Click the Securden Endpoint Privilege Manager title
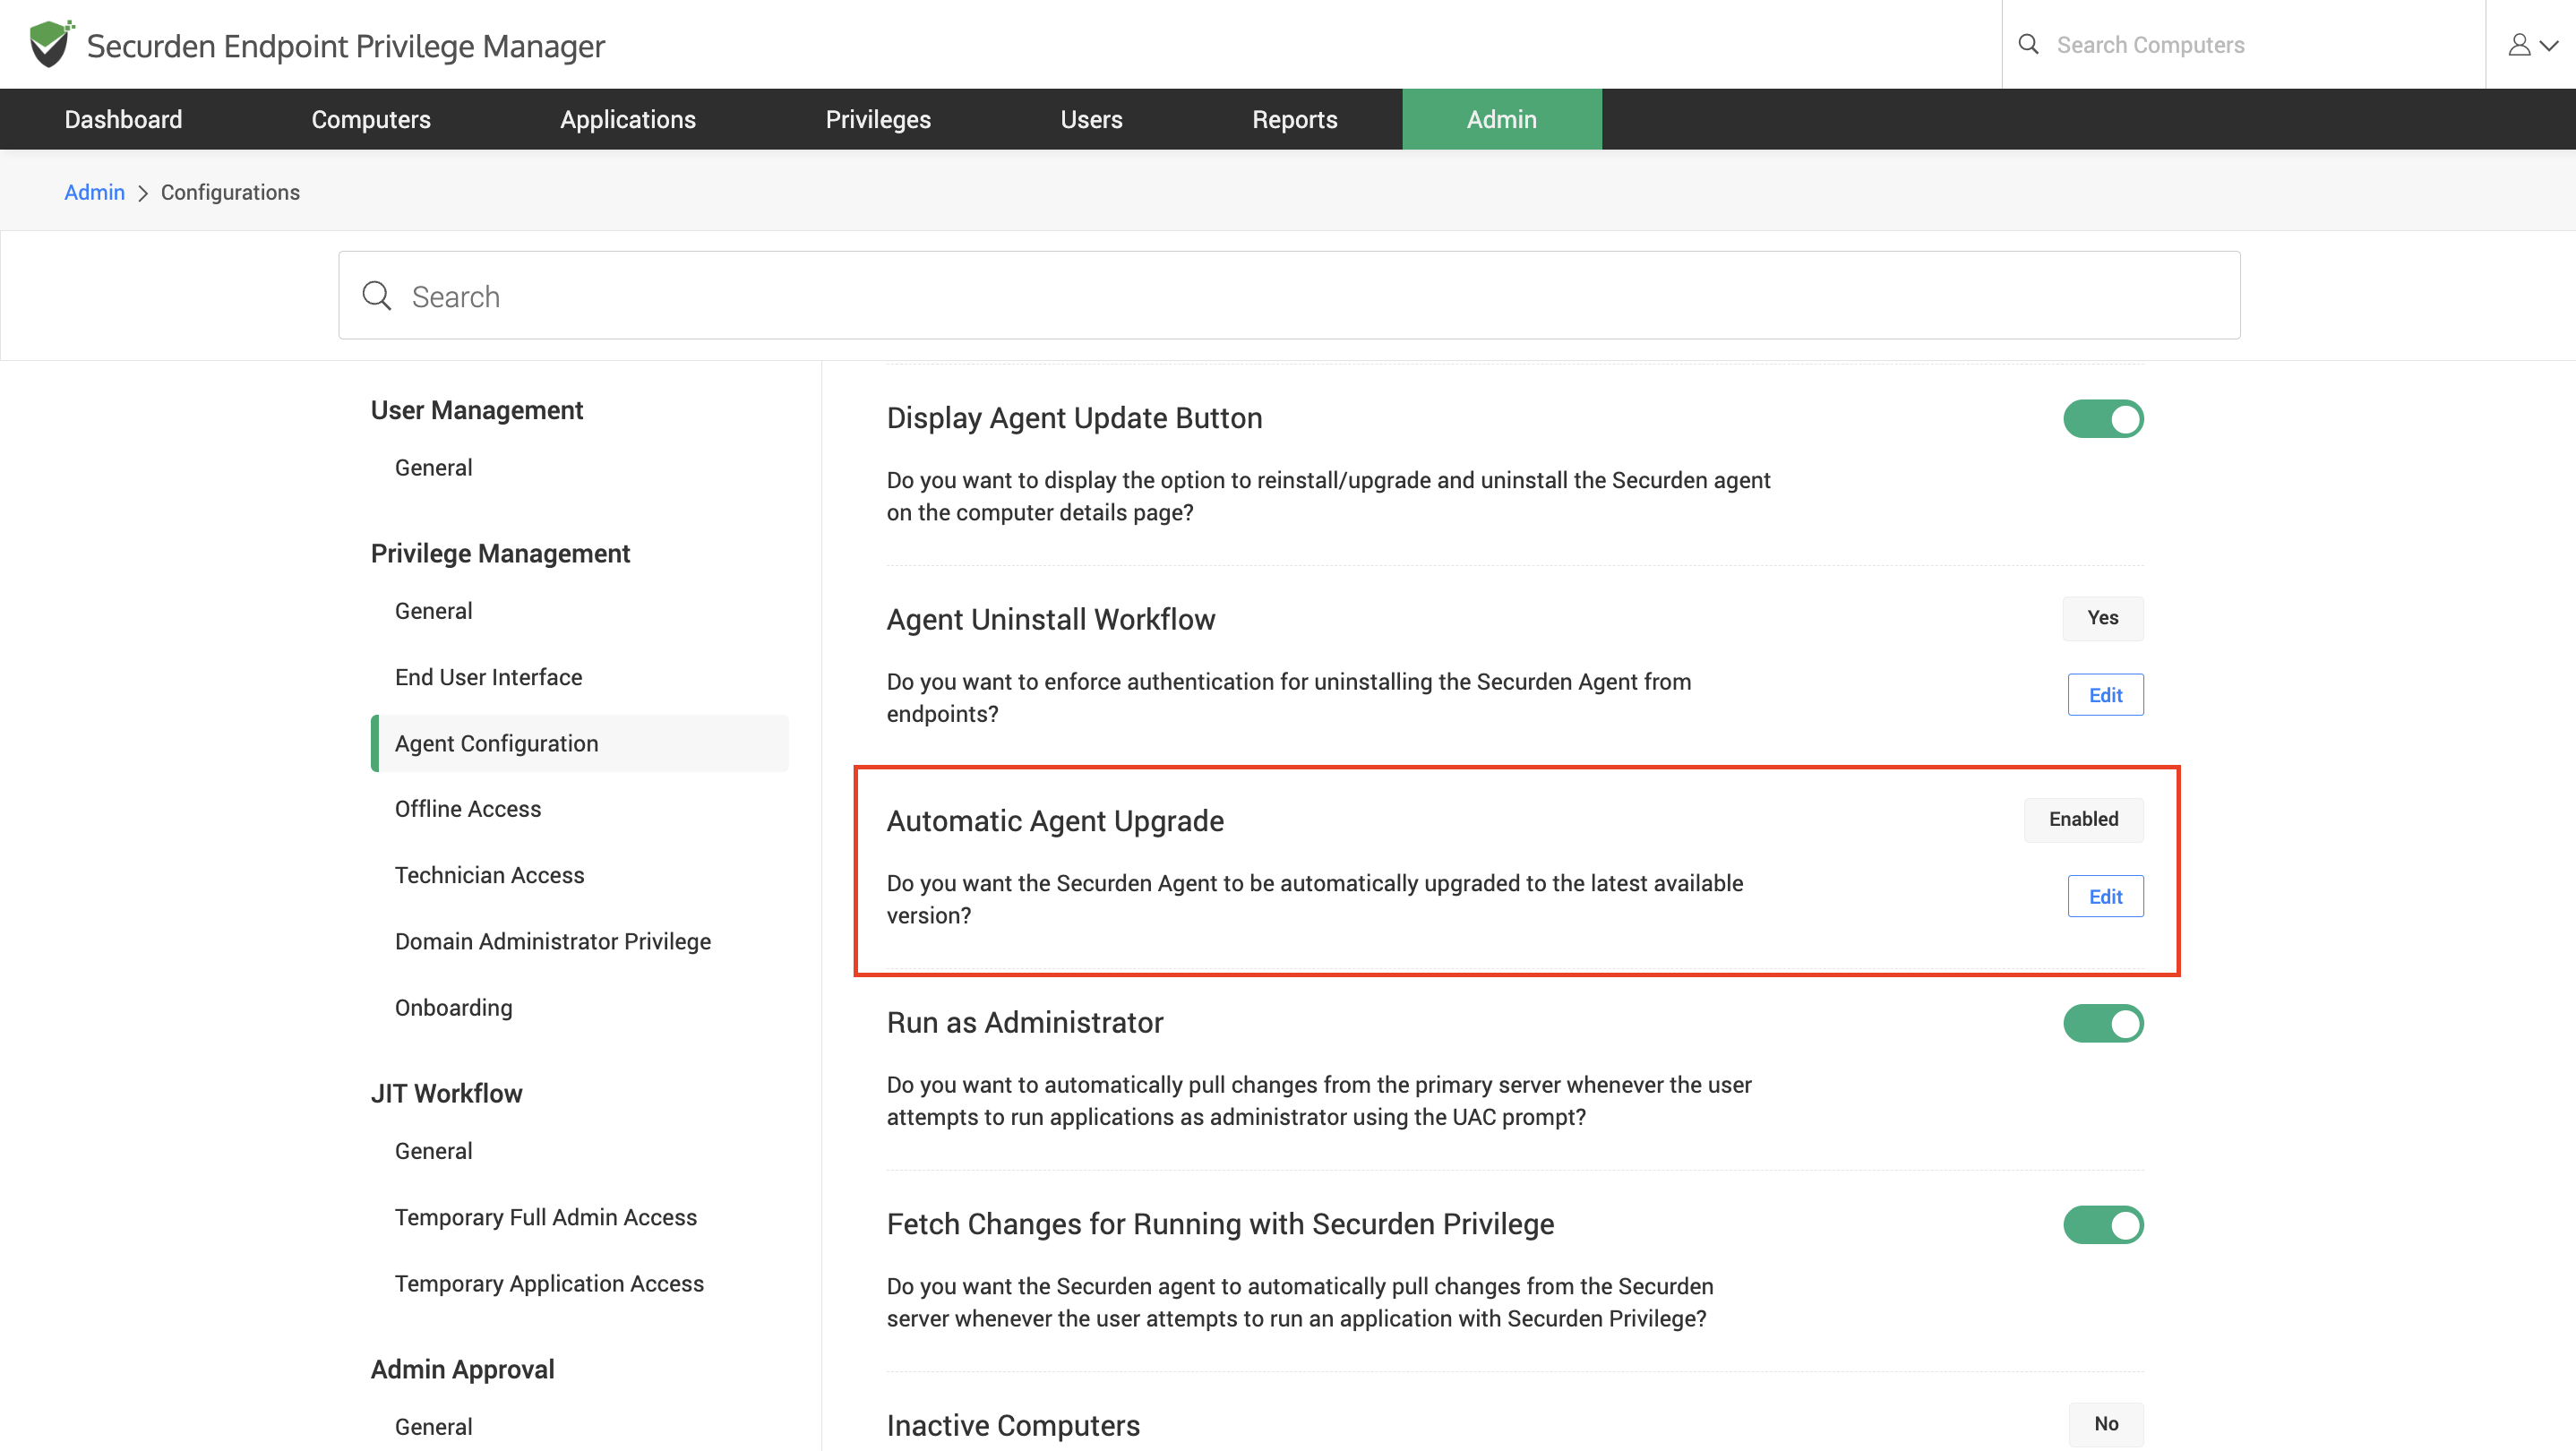This screenshot has width=2576, height=1451. coord(346,46)
